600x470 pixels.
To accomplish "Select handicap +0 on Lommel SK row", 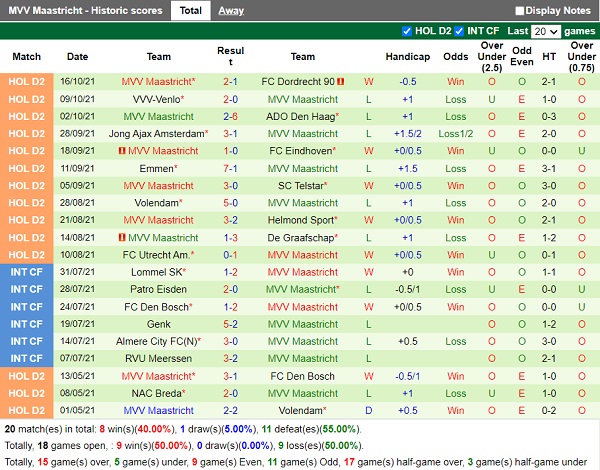I will [x=408, y=272].
